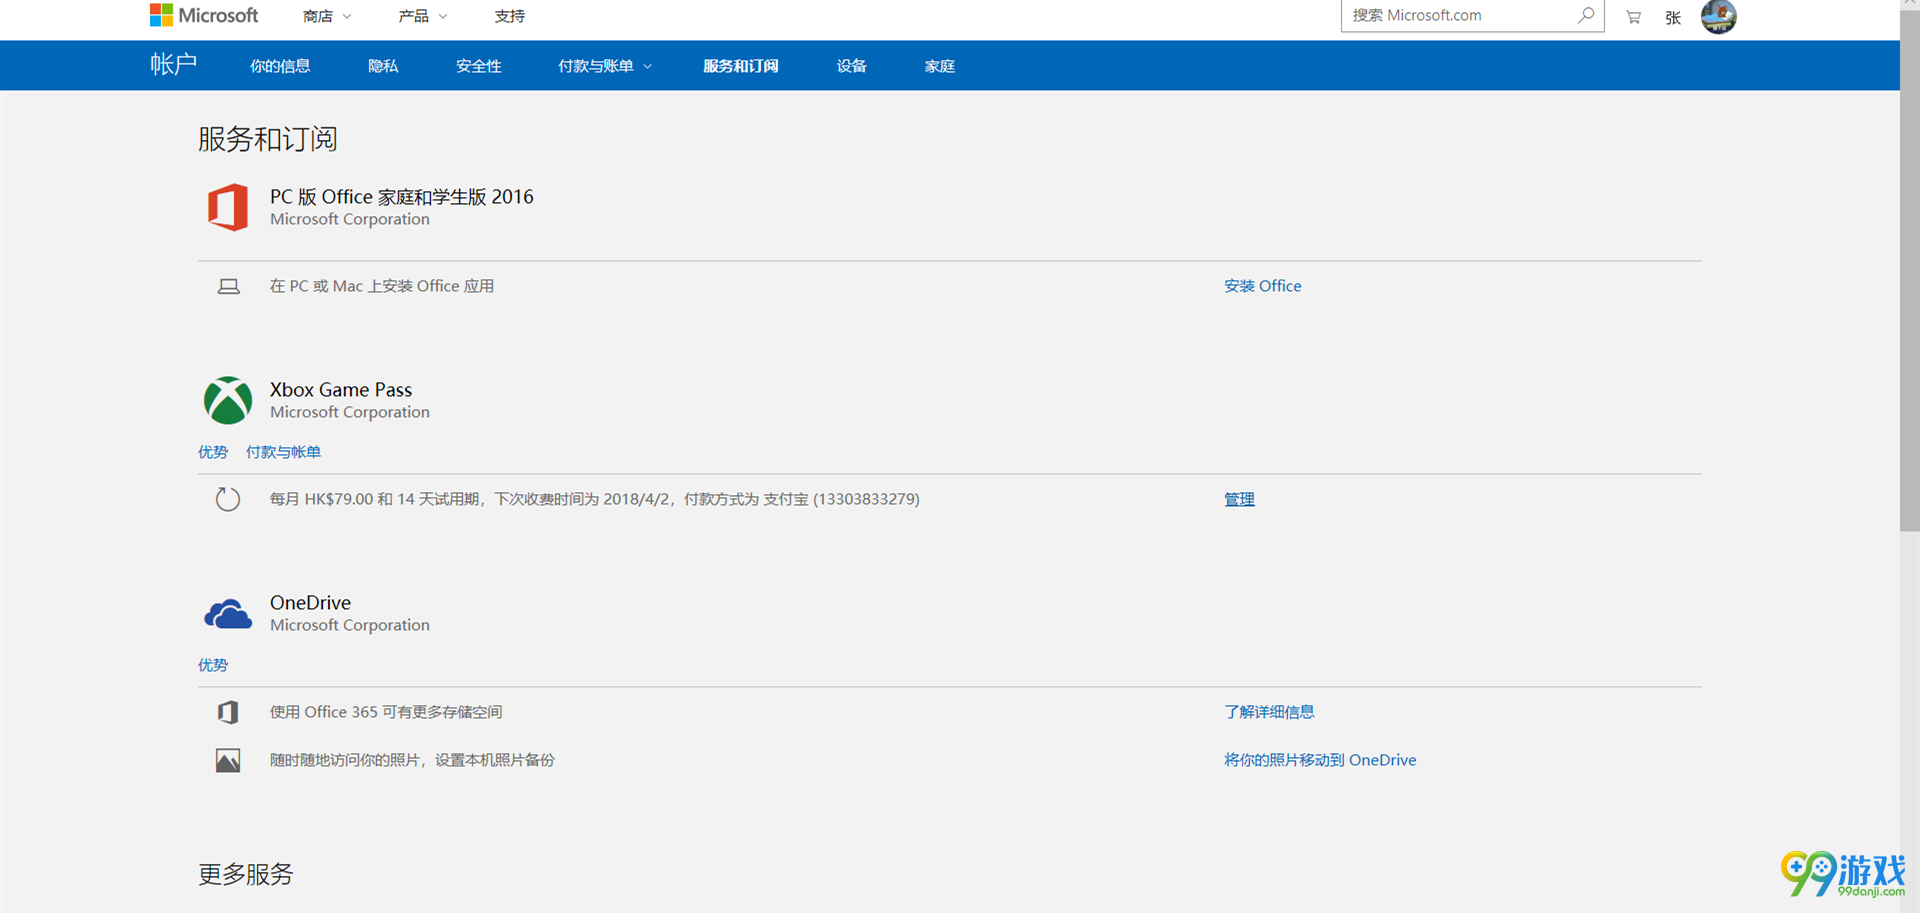Click the laptop icon beside install Office

point(229,287)
